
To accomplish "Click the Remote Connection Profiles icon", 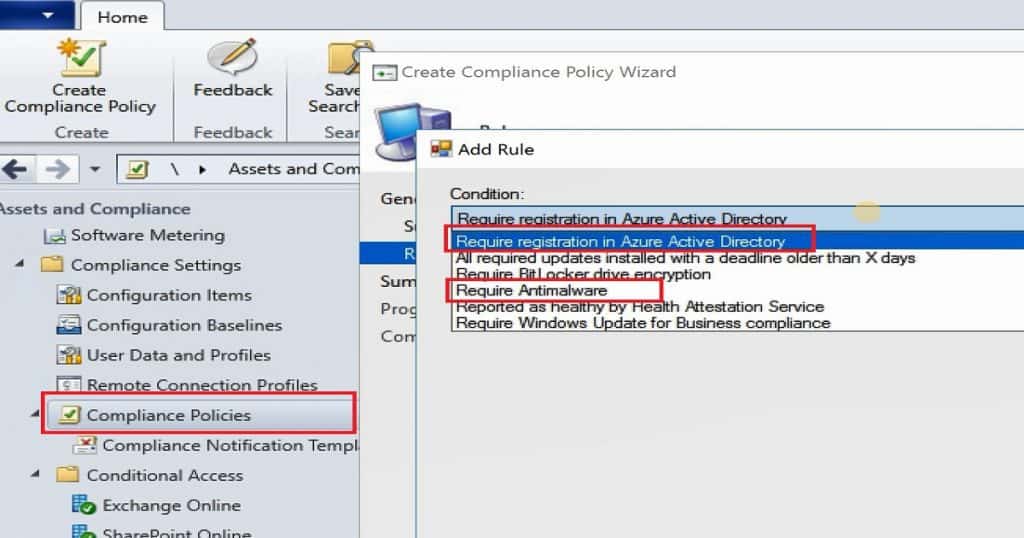I will [x=69, y=385].
